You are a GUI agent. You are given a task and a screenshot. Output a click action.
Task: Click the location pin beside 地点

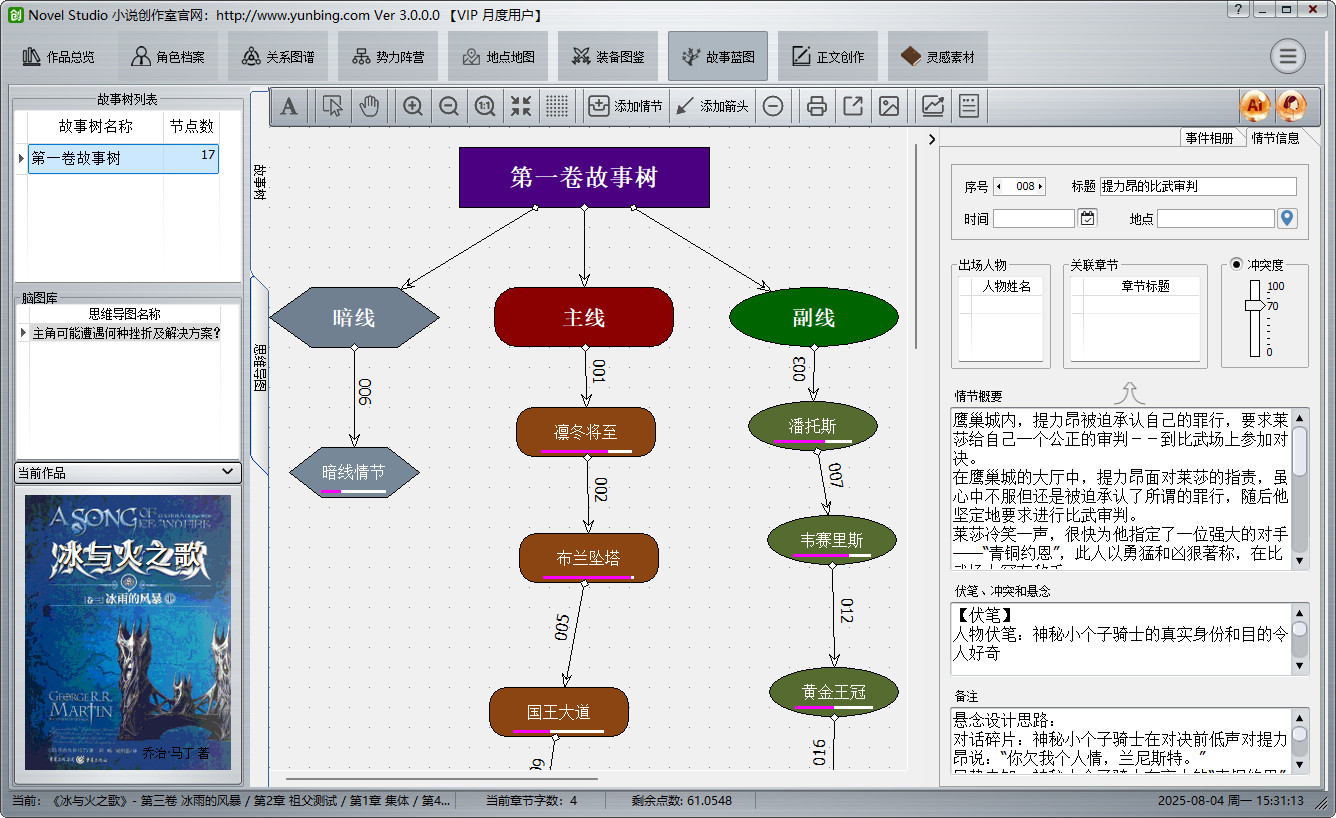point(1287,217)
